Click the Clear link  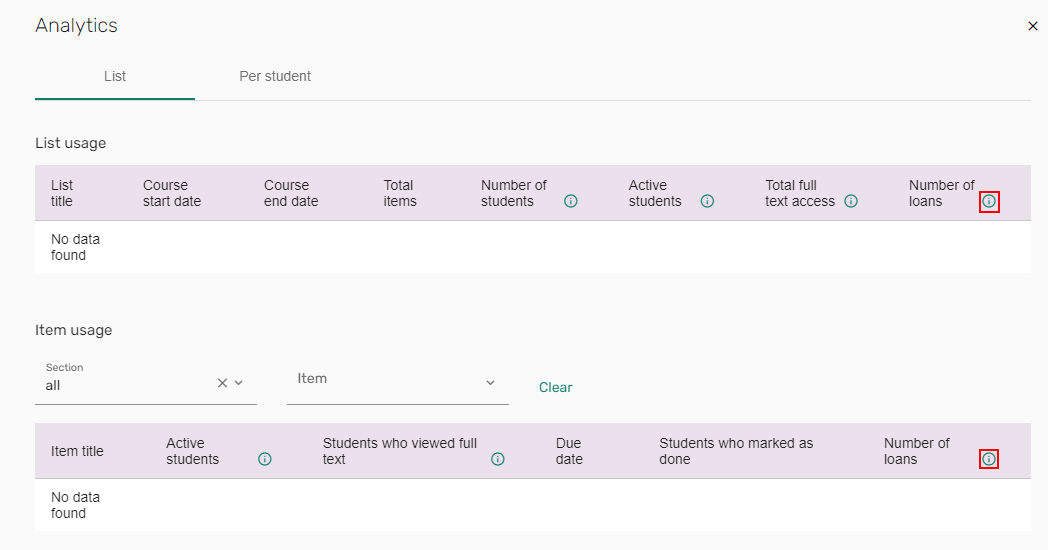coord(555,387)
